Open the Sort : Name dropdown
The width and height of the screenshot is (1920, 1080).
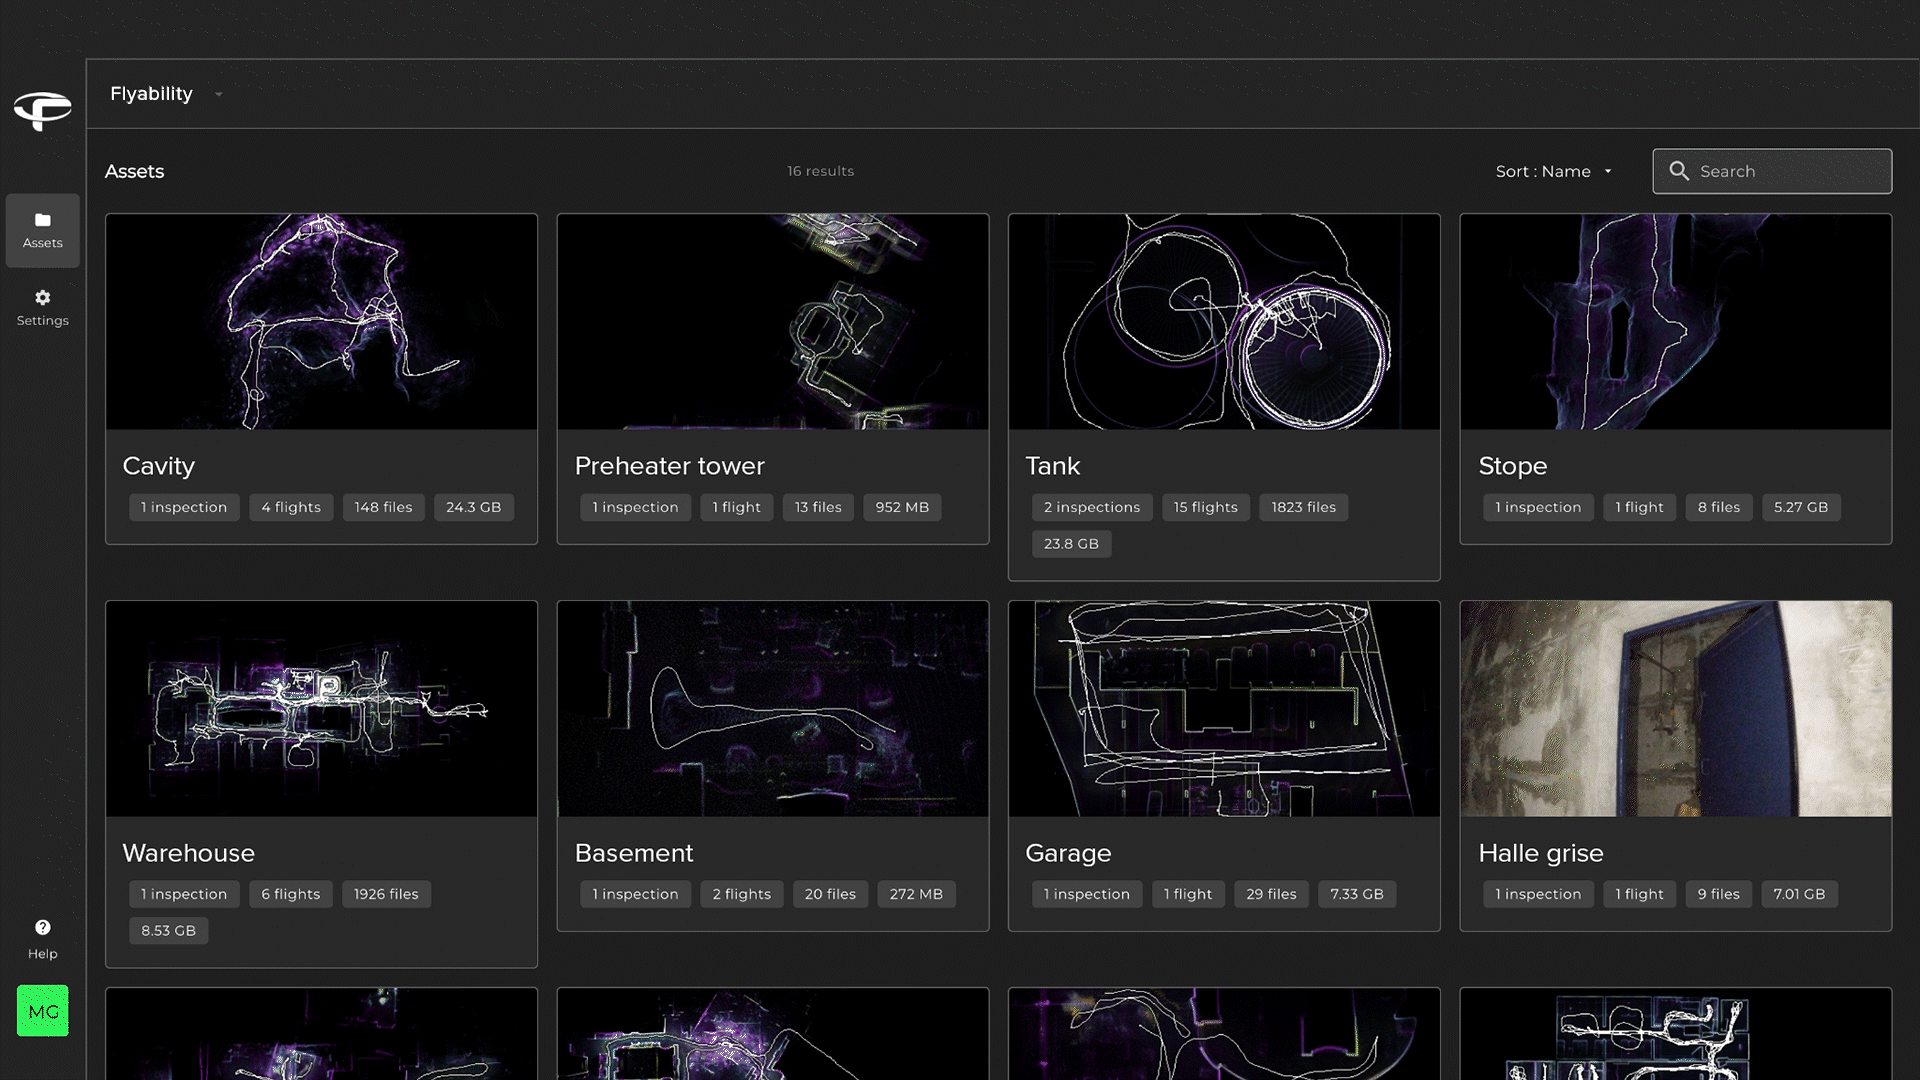click(x=1553, y=171)
